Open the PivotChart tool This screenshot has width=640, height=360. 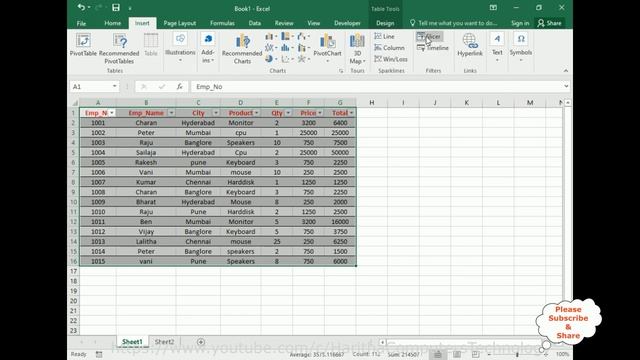(327, 48)
